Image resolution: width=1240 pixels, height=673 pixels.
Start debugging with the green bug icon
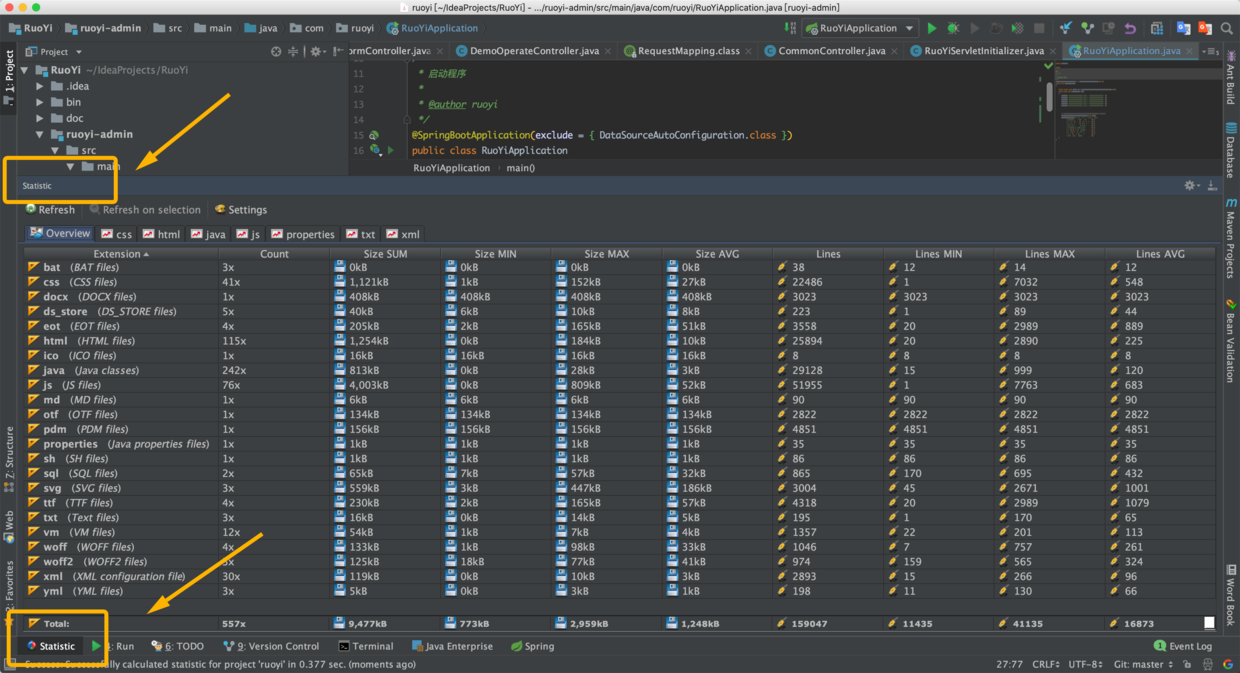953,29
